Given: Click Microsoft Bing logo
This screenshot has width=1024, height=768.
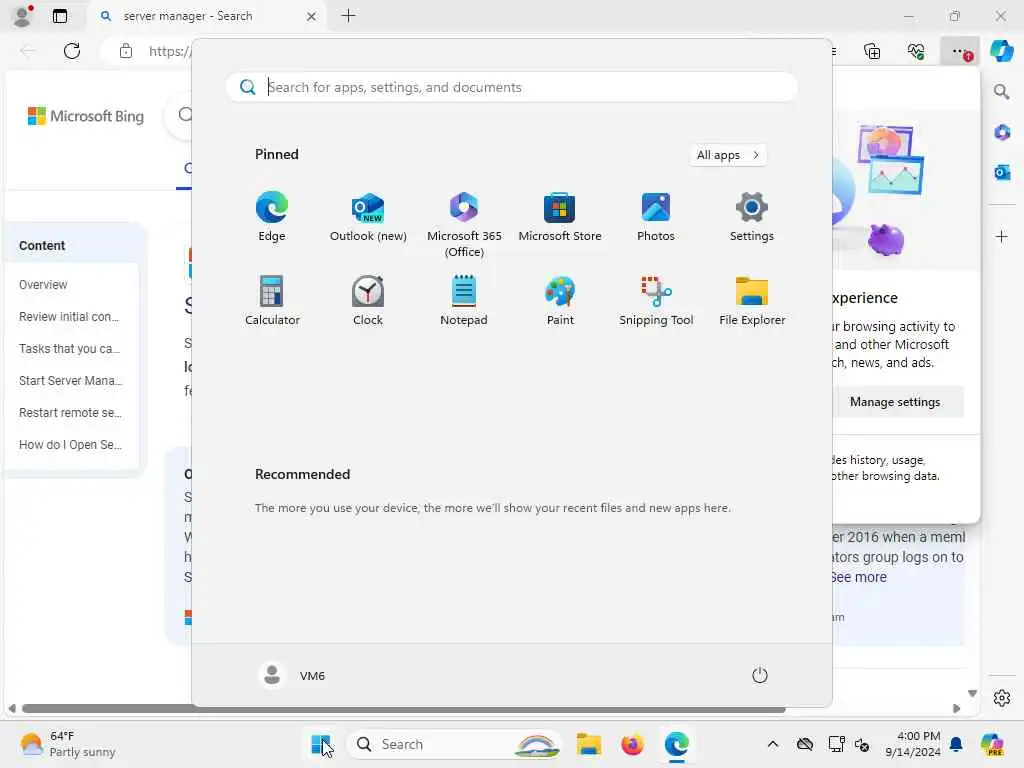Looking at the screenshot, I should [x=86, y=116].
